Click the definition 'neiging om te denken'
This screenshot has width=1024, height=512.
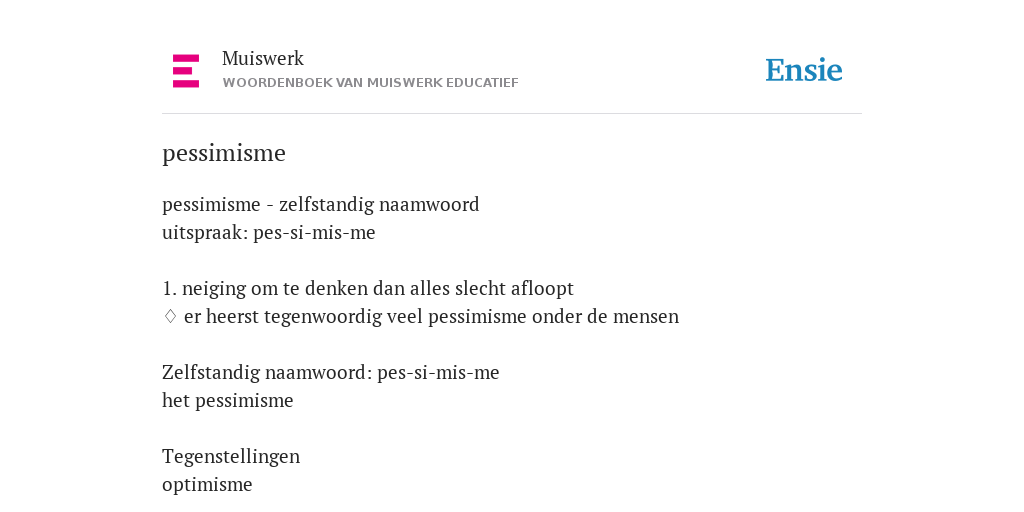click(377, 288)
